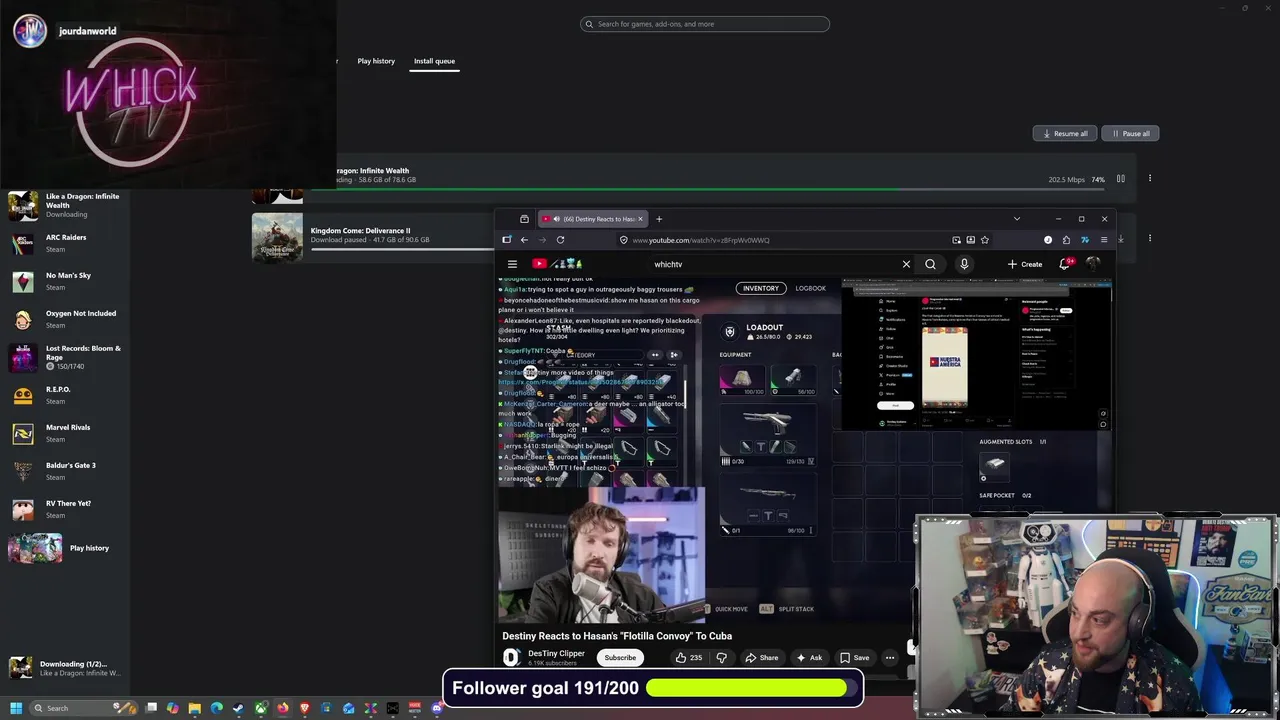Select RV There Yet? in sidebar
This screenshot has height=720, width=1280.
[x=65, y=509]
